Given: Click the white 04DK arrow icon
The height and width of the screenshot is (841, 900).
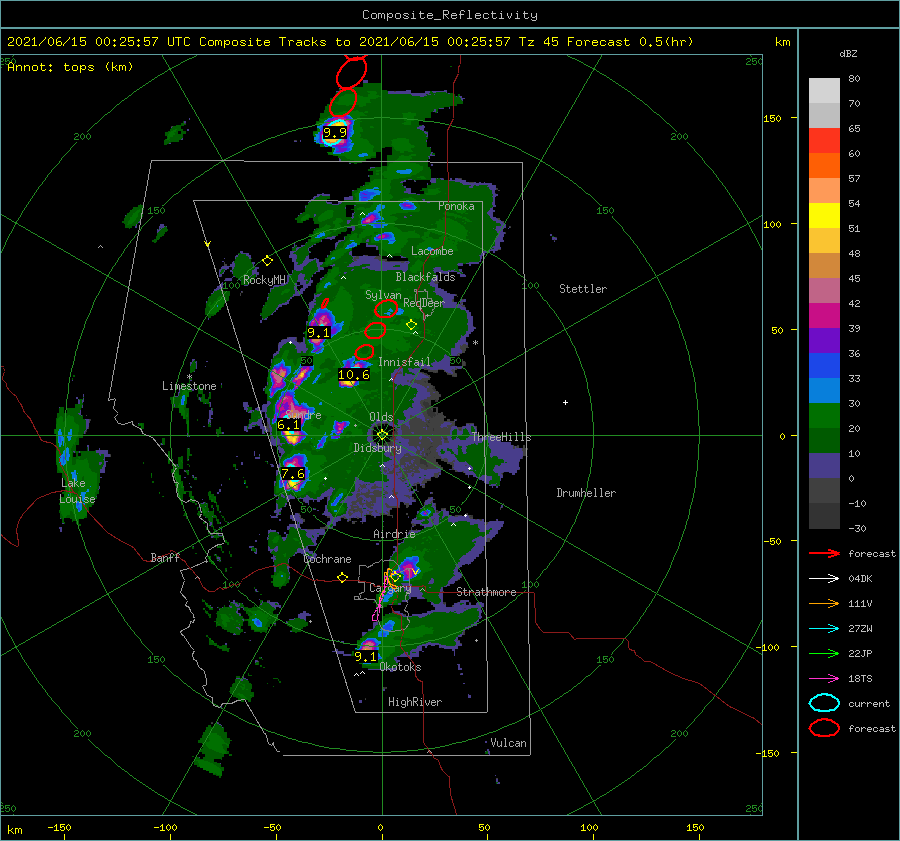Looking at the screenshot, I should pyautogui.click(x=824, y=578).
